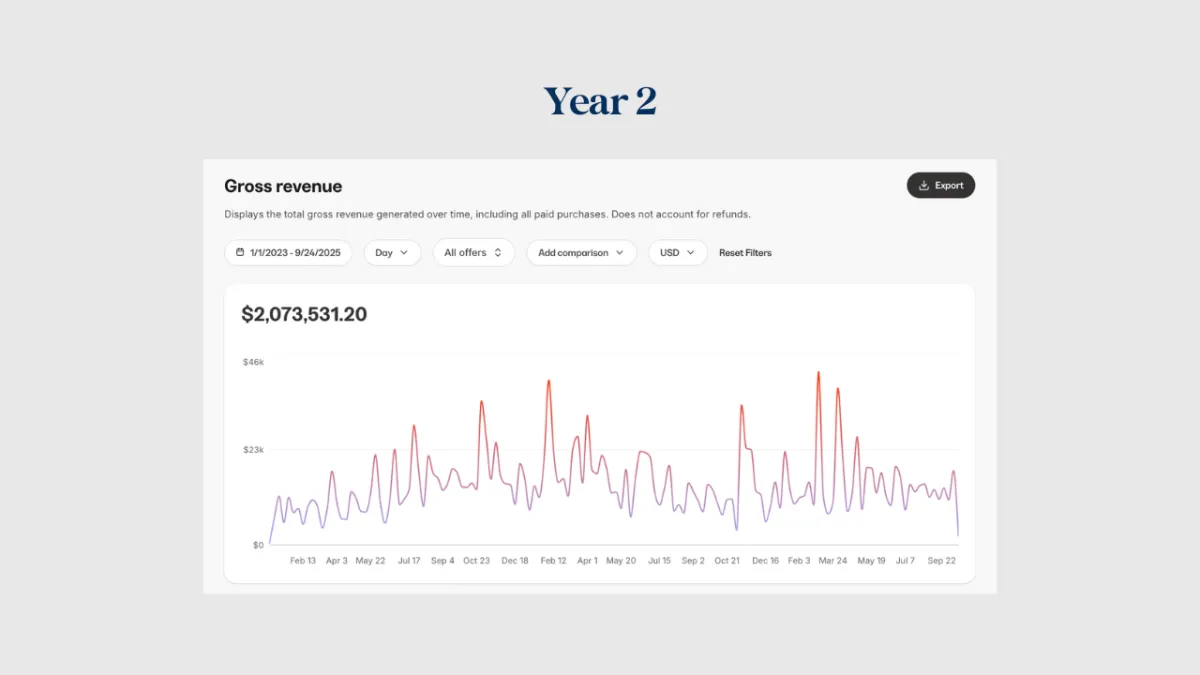This screenshot has height=675, width=1200.
Task: Click the Reset Filters link
Action: [745, 253]
